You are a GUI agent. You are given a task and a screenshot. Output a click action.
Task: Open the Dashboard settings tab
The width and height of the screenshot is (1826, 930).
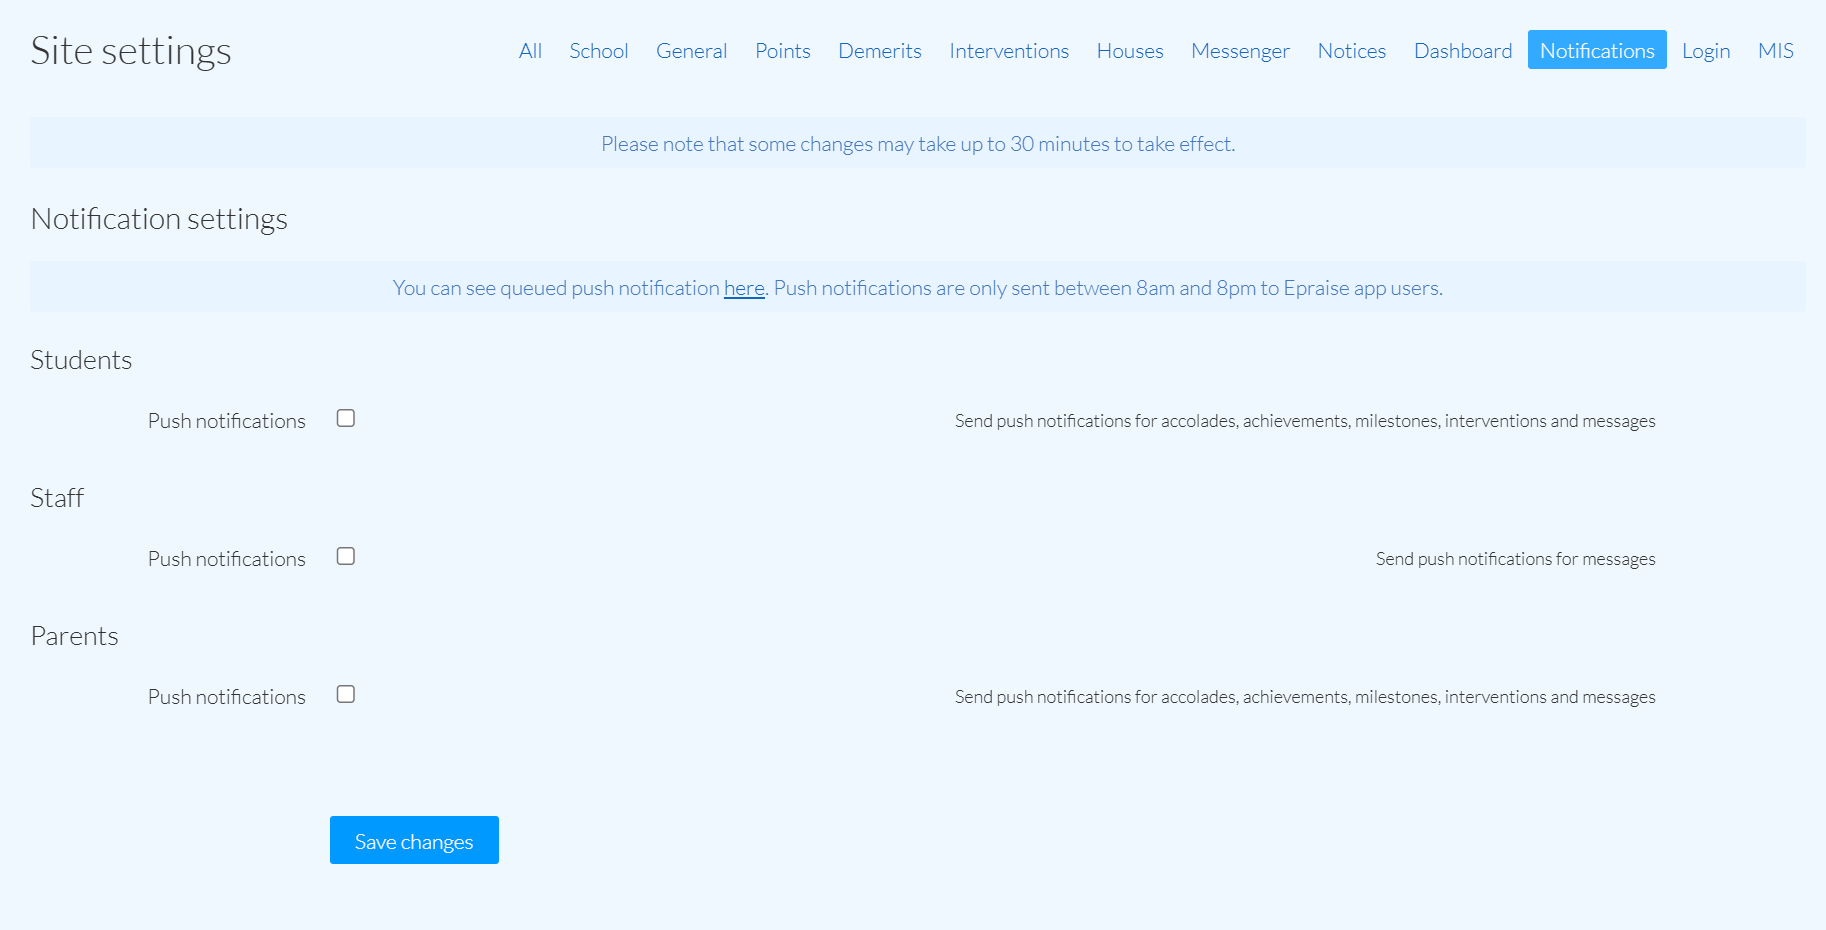1463,50
